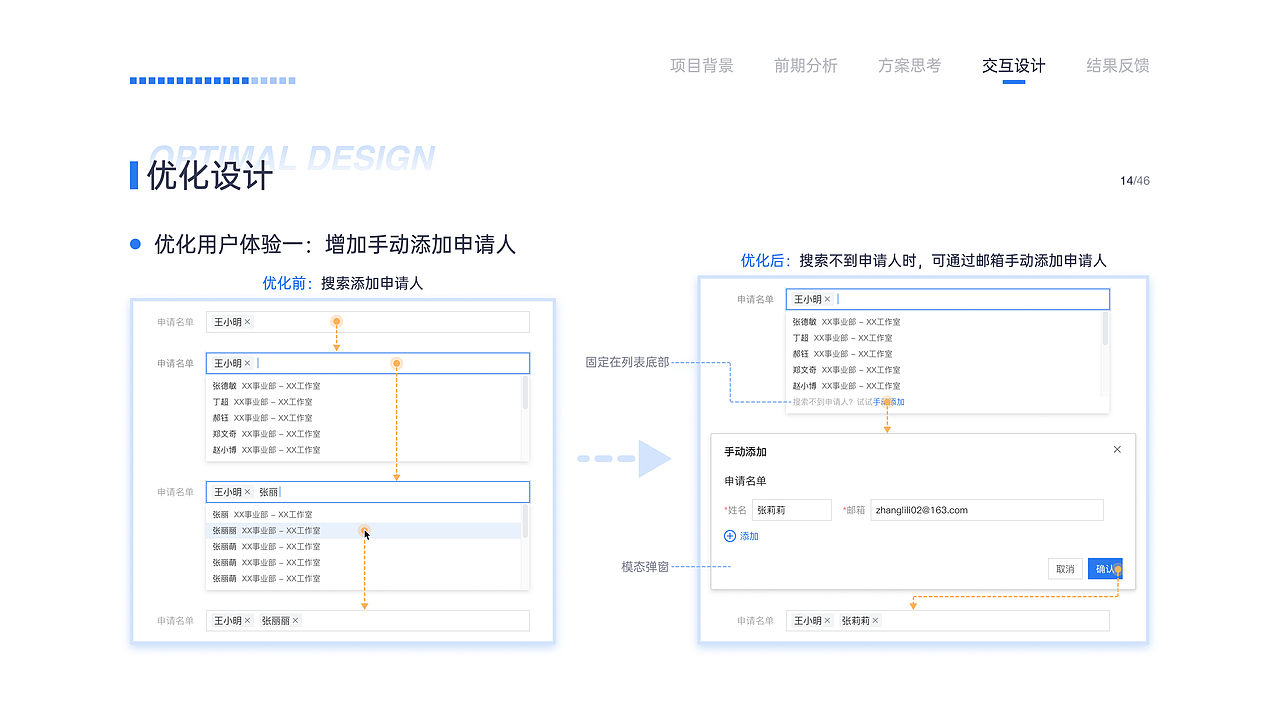
Task: Click the 手动添加 link under the list
Action: click(889, 402)
